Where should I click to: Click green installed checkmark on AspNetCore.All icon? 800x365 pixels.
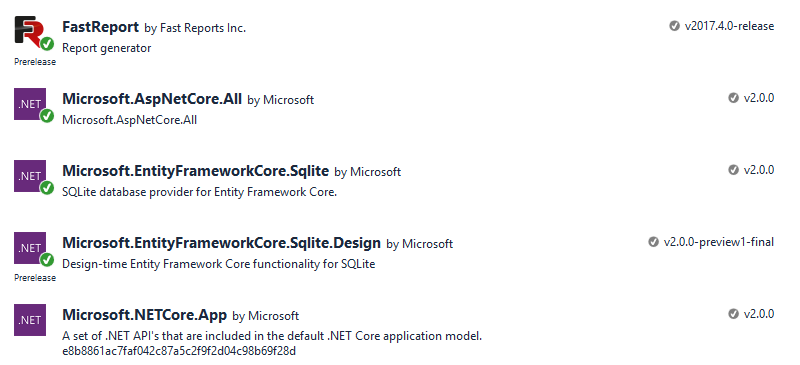pos(47,116)
